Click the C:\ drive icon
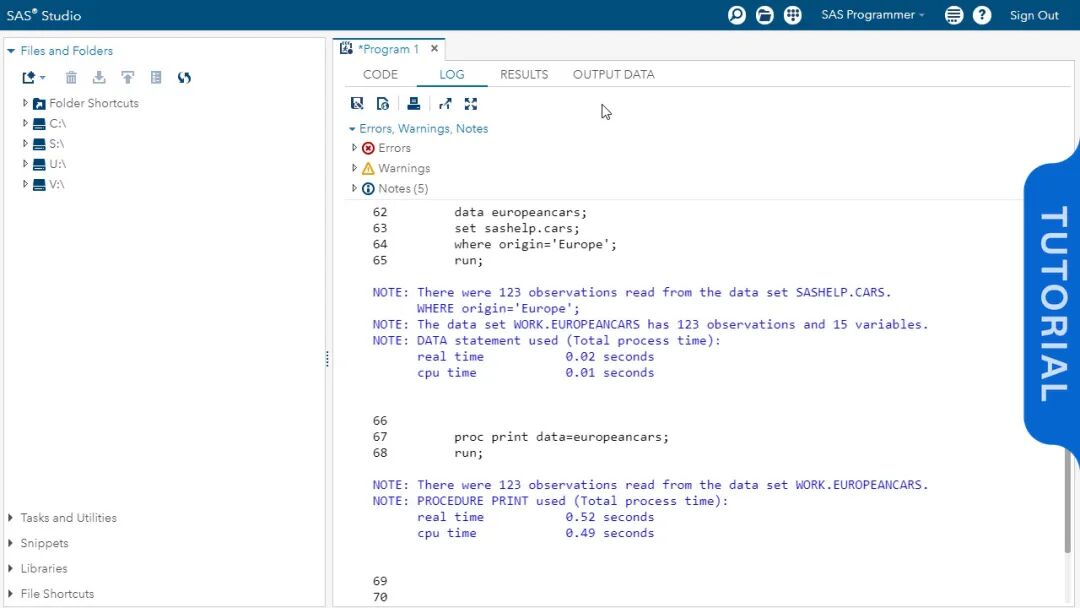Viewport: 1080px width, 608px height. coord(39,123)
